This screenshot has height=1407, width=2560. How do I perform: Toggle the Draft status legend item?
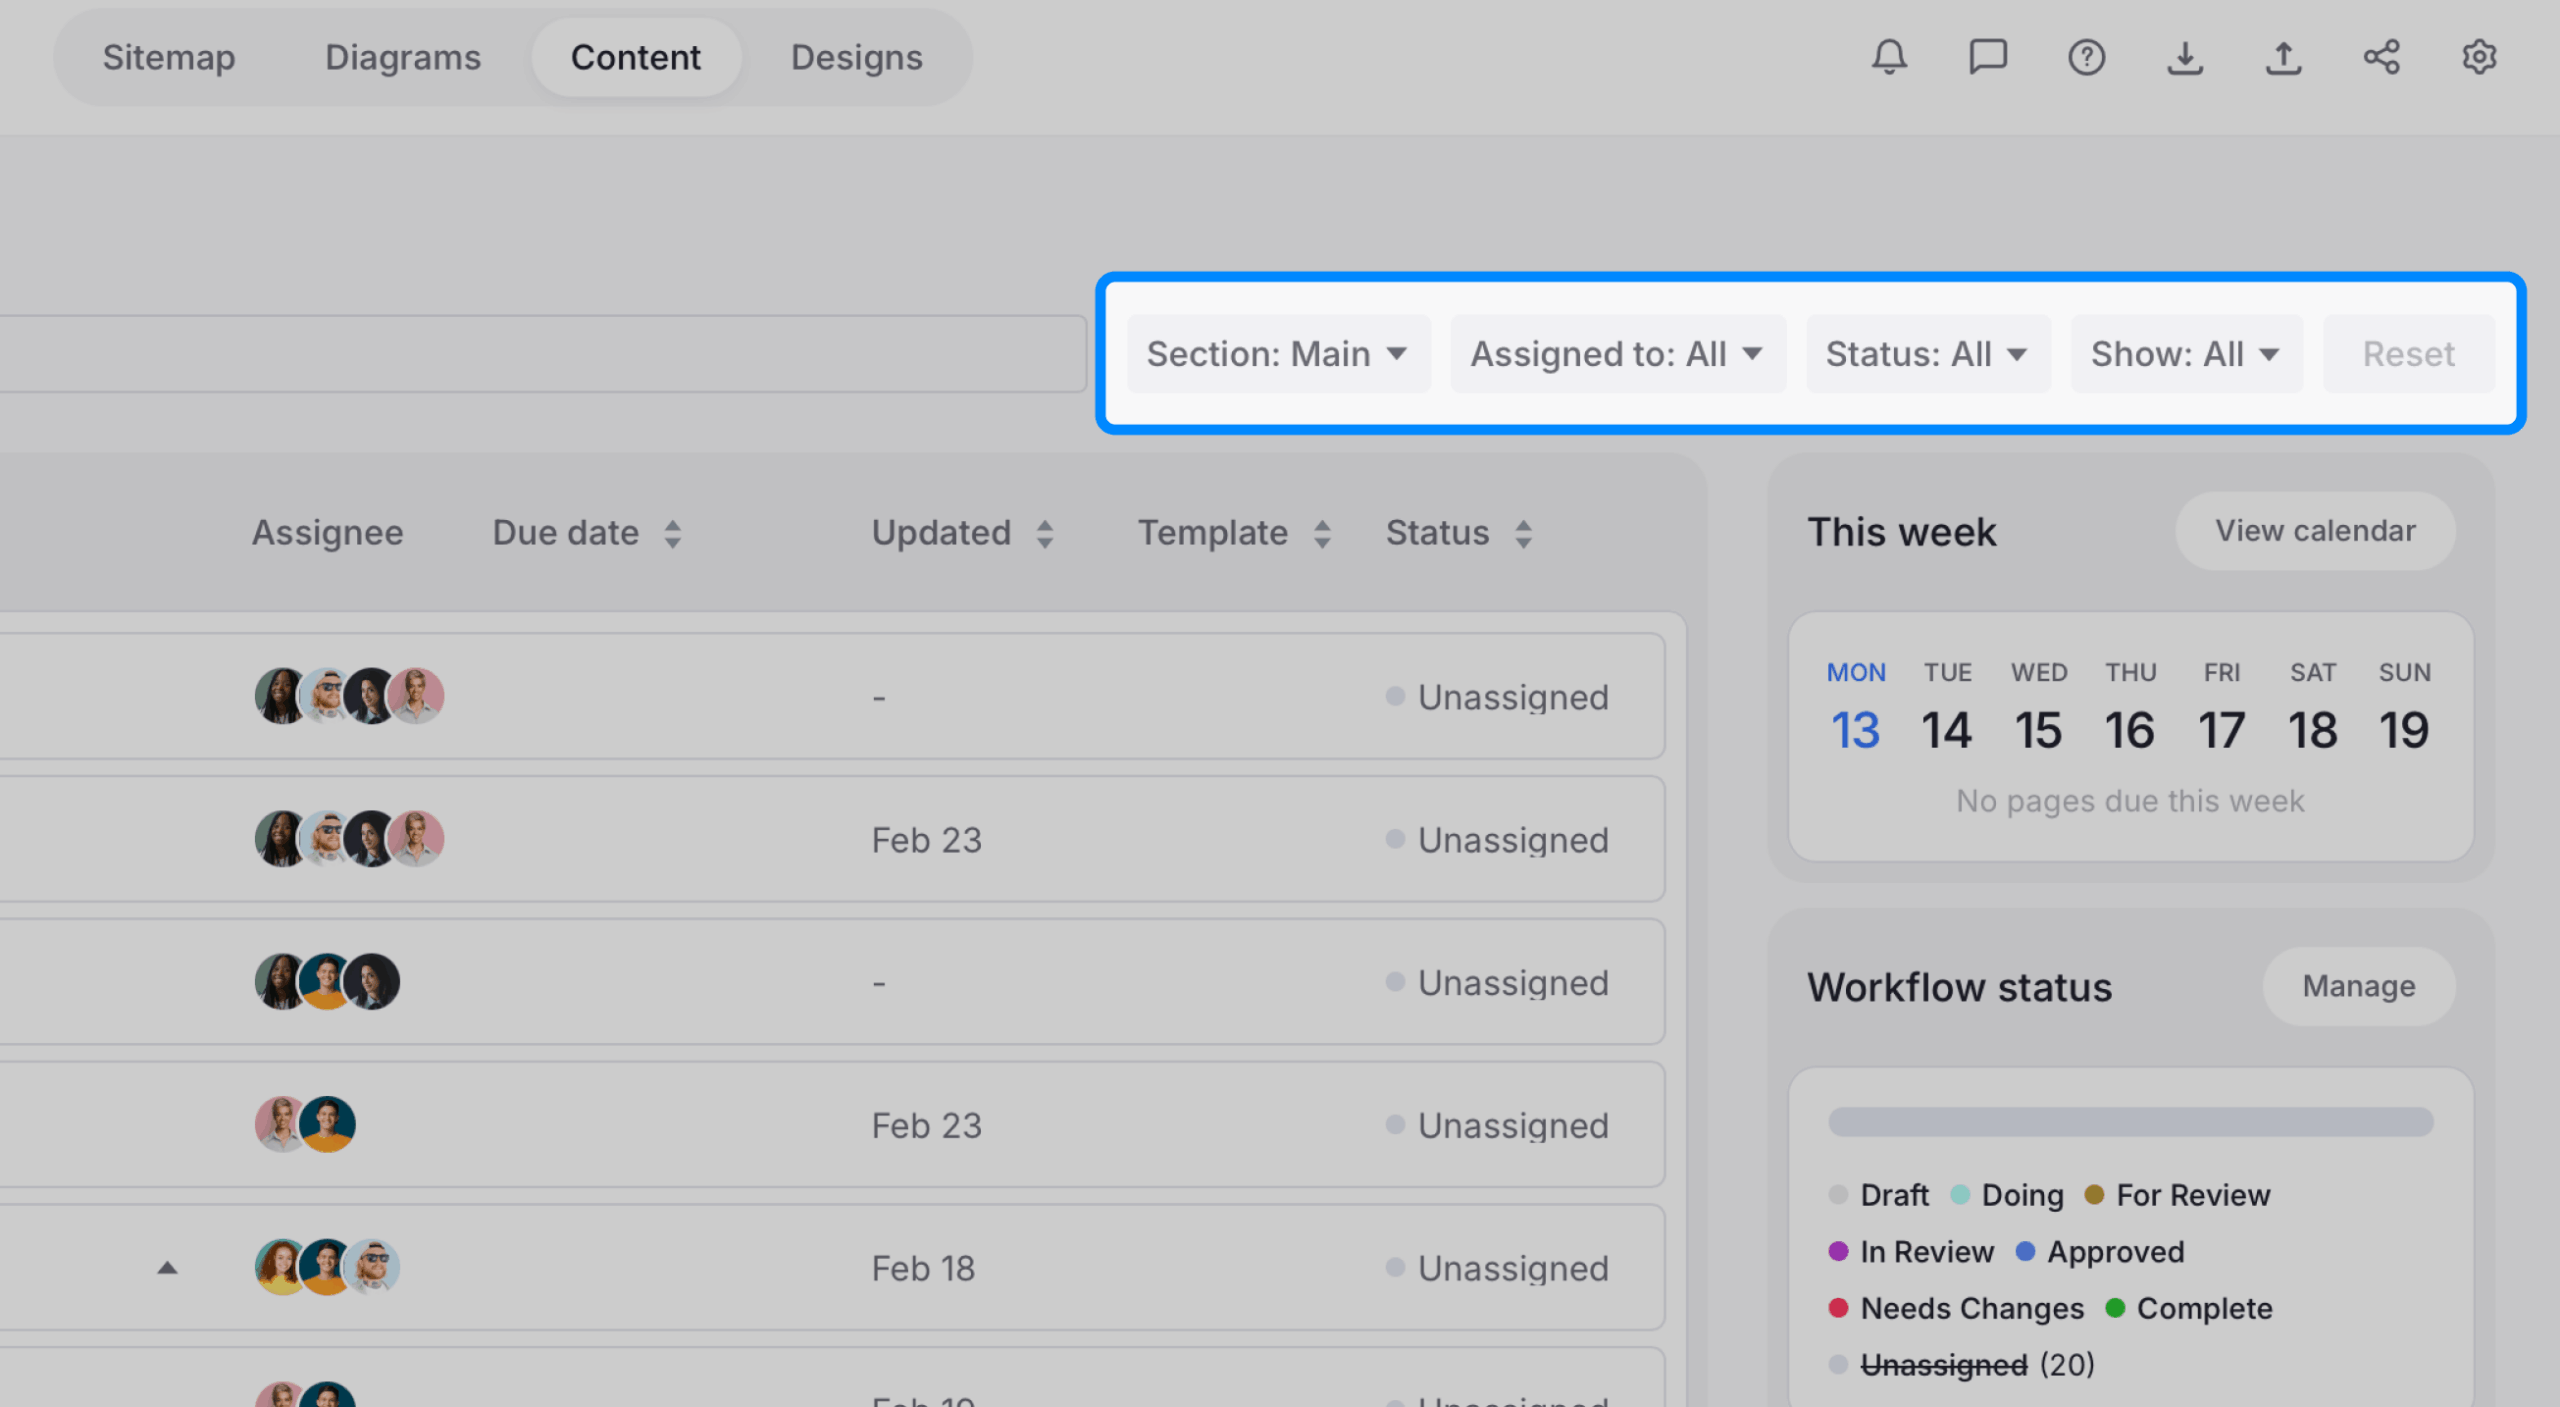pos(1878,1195)
